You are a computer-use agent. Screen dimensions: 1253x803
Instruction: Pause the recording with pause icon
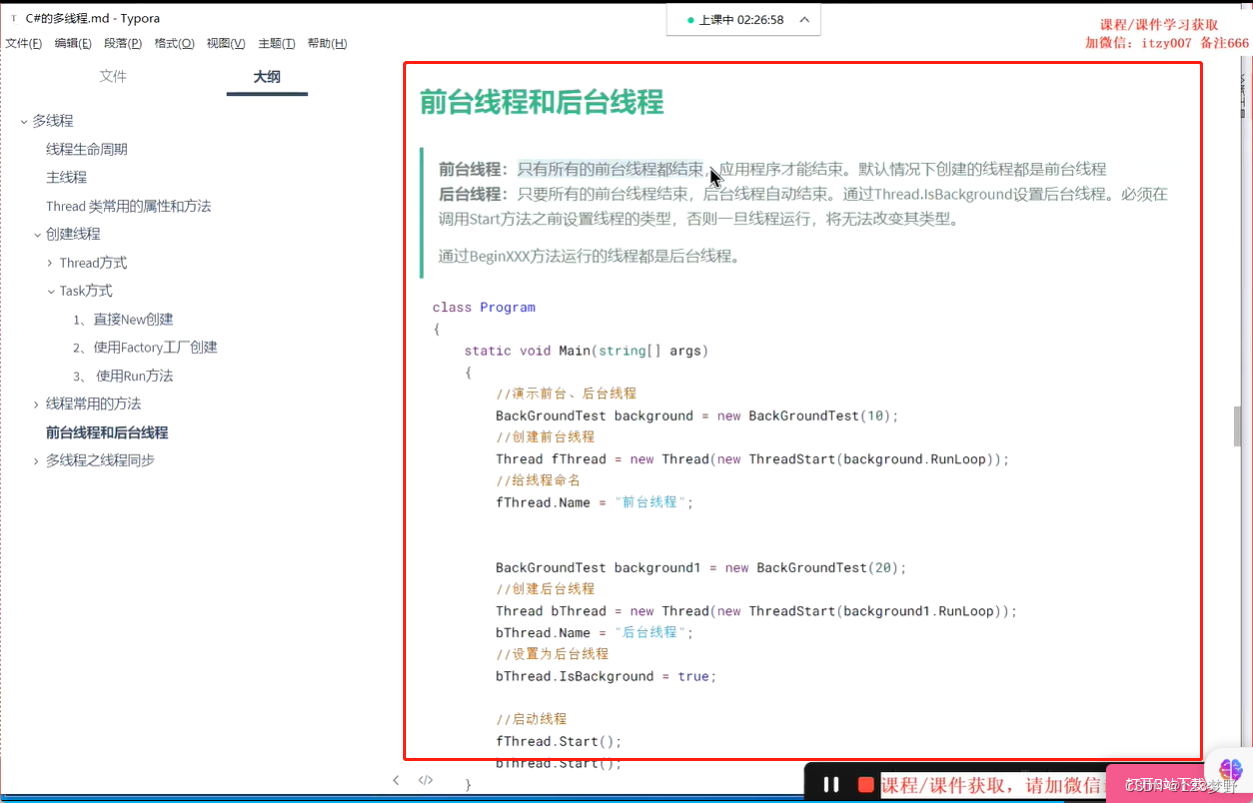(x=831, y=785)
